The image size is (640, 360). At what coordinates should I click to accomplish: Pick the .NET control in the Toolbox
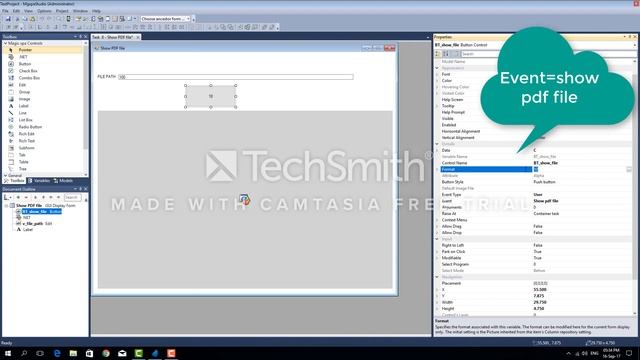23,57
